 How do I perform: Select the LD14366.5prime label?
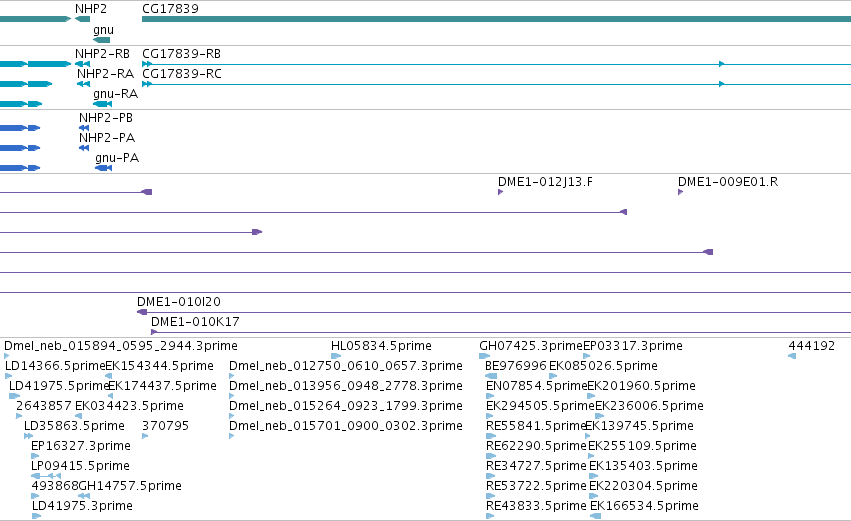55,366
